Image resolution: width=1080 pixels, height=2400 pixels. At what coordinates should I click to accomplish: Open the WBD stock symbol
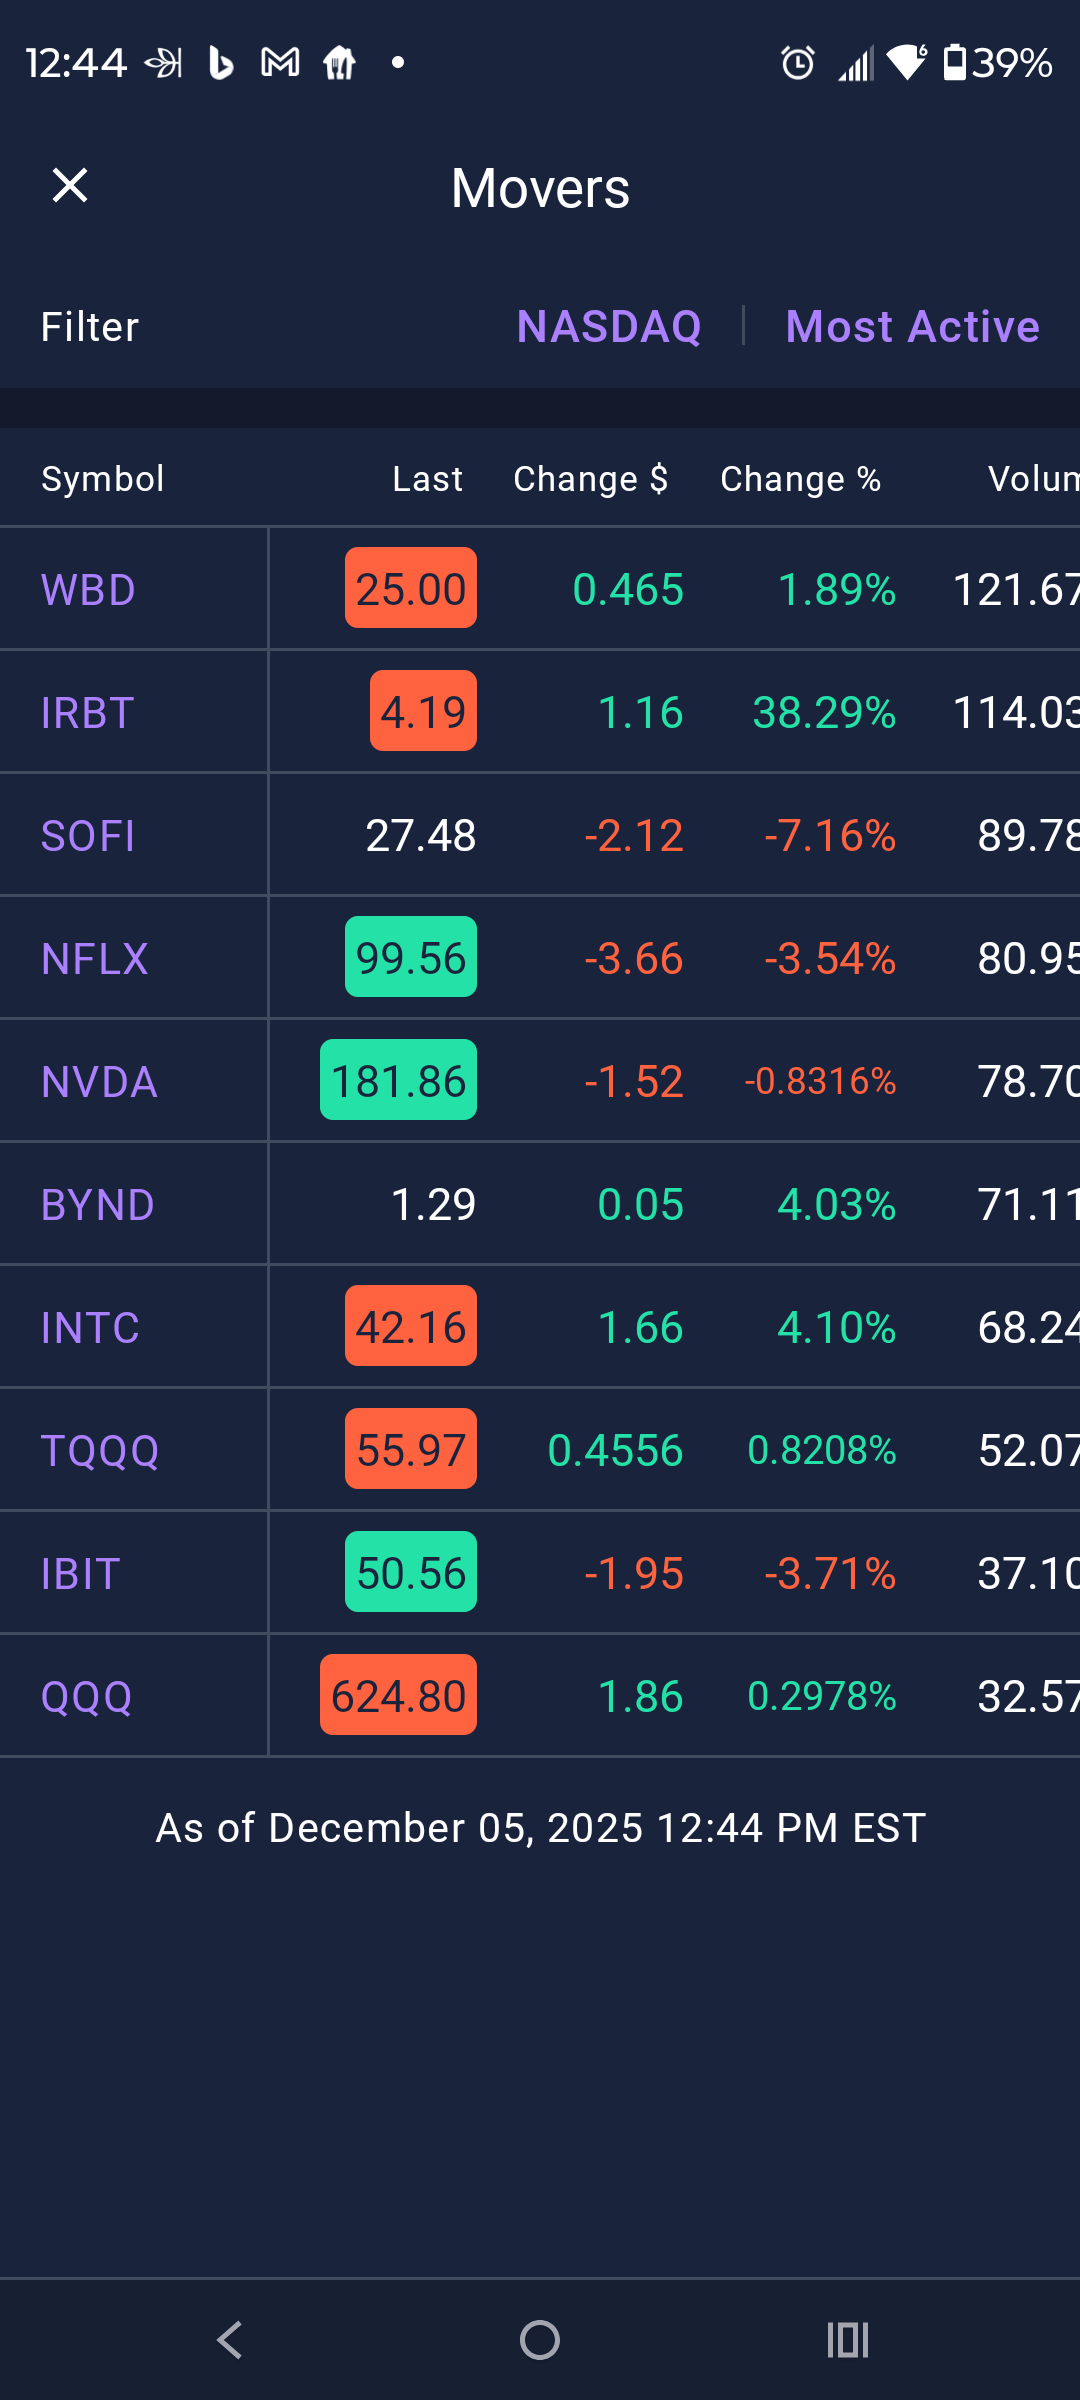88,590
